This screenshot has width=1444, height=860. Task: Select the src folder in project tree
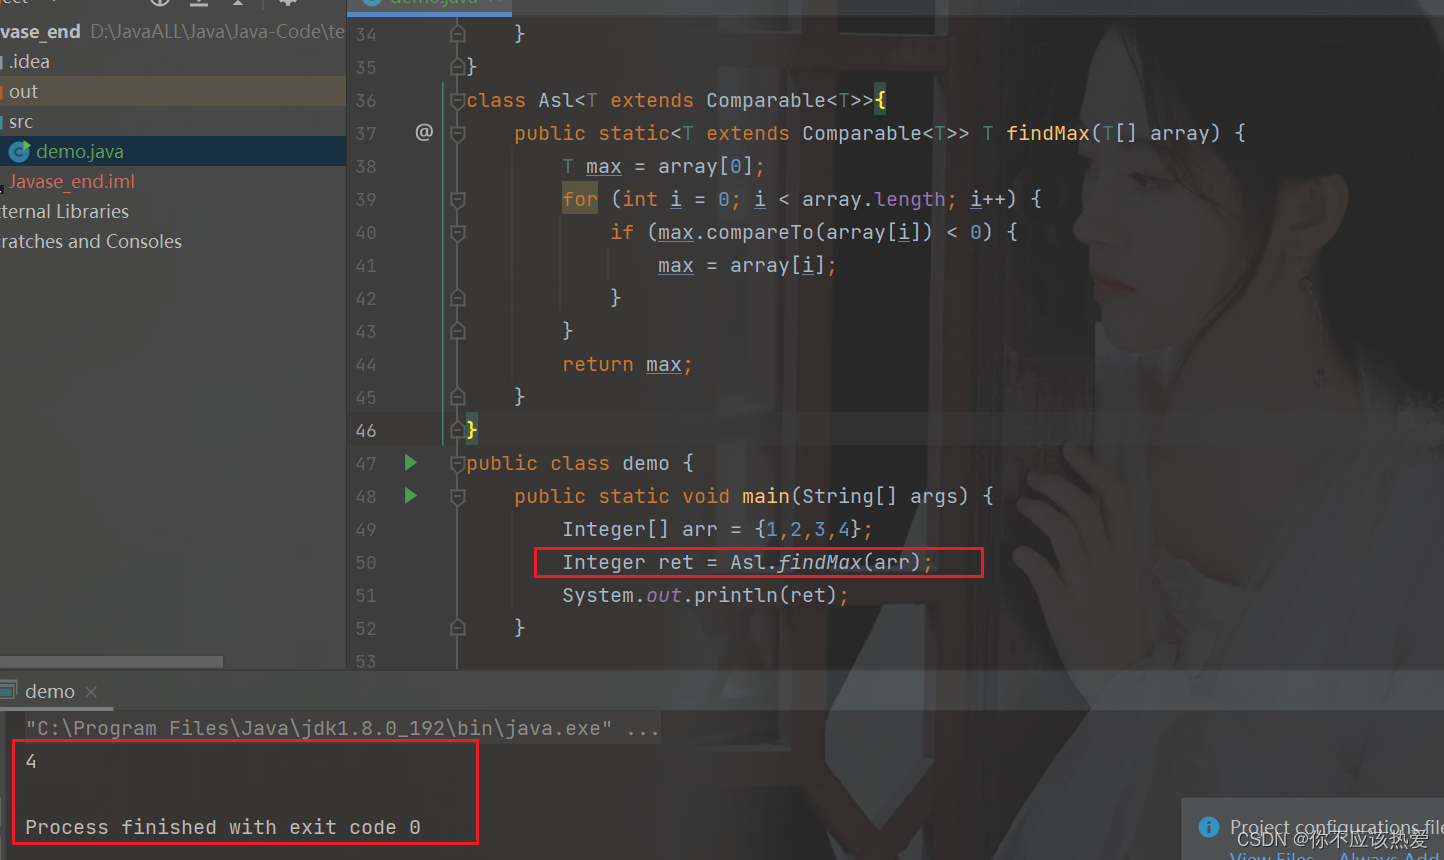tap(20, 121)
